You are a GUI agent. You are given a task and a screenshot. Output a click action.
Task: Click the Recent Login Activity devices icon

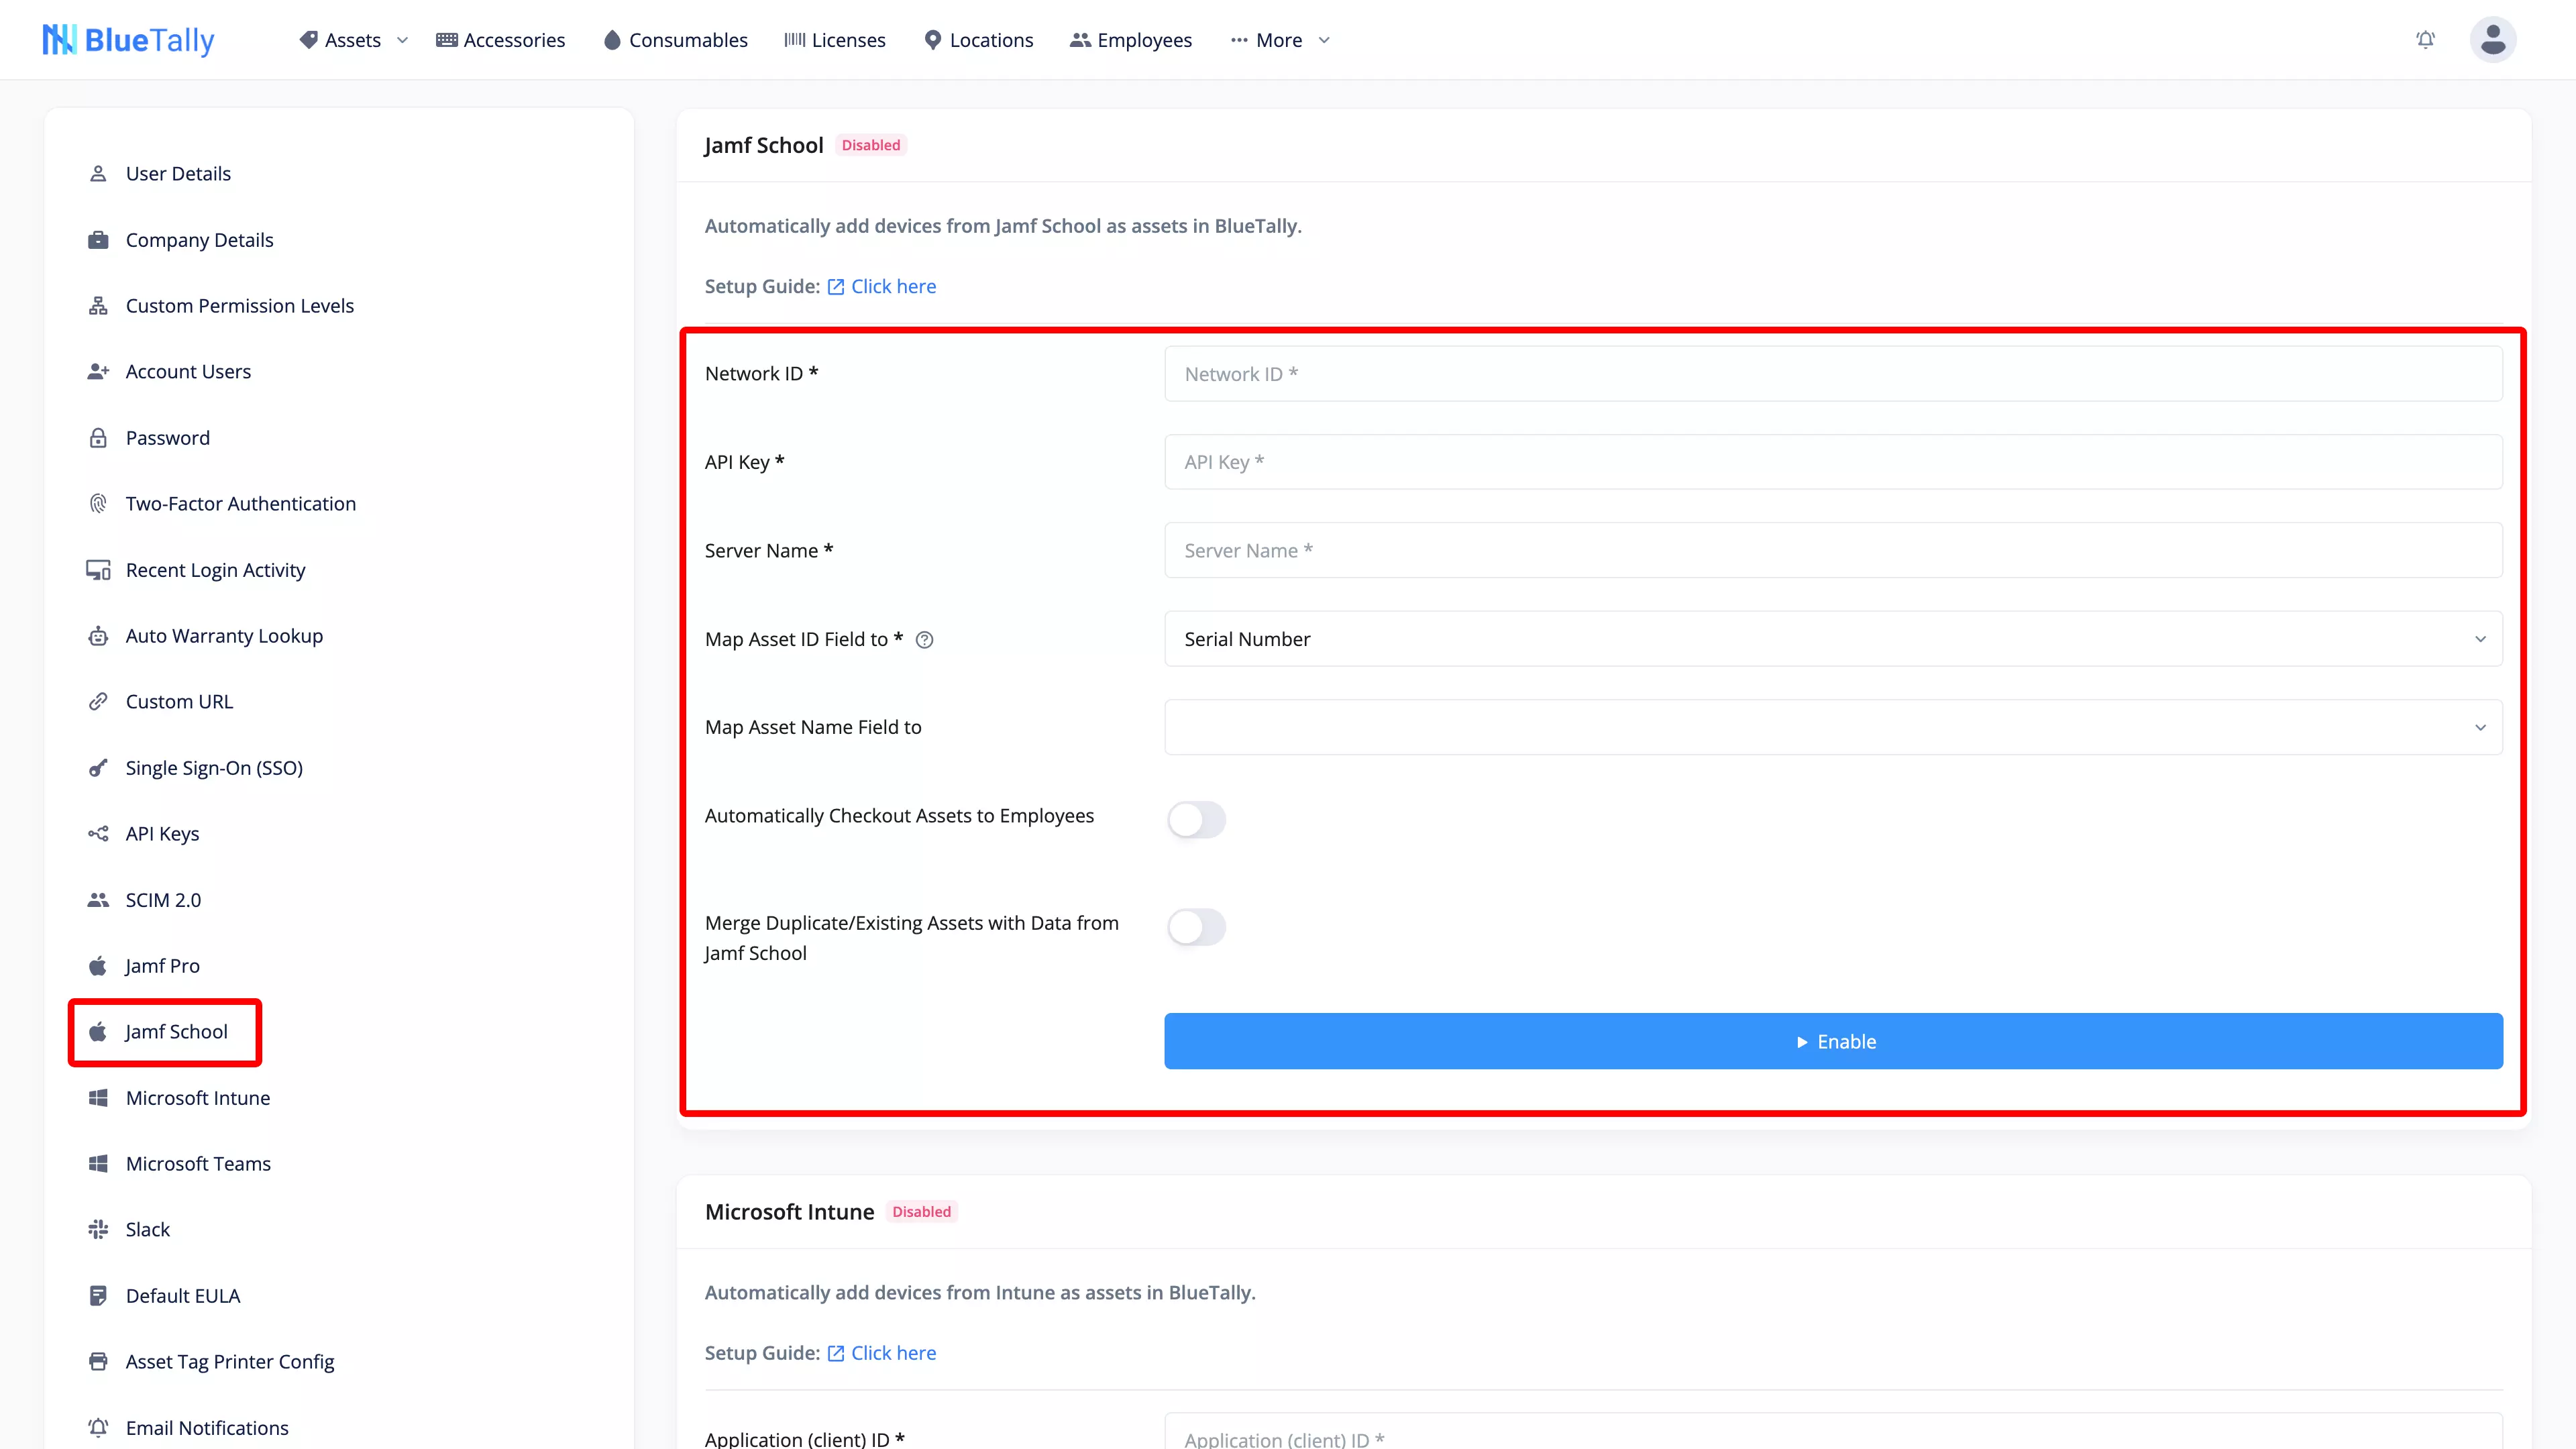tap(98, 570)
